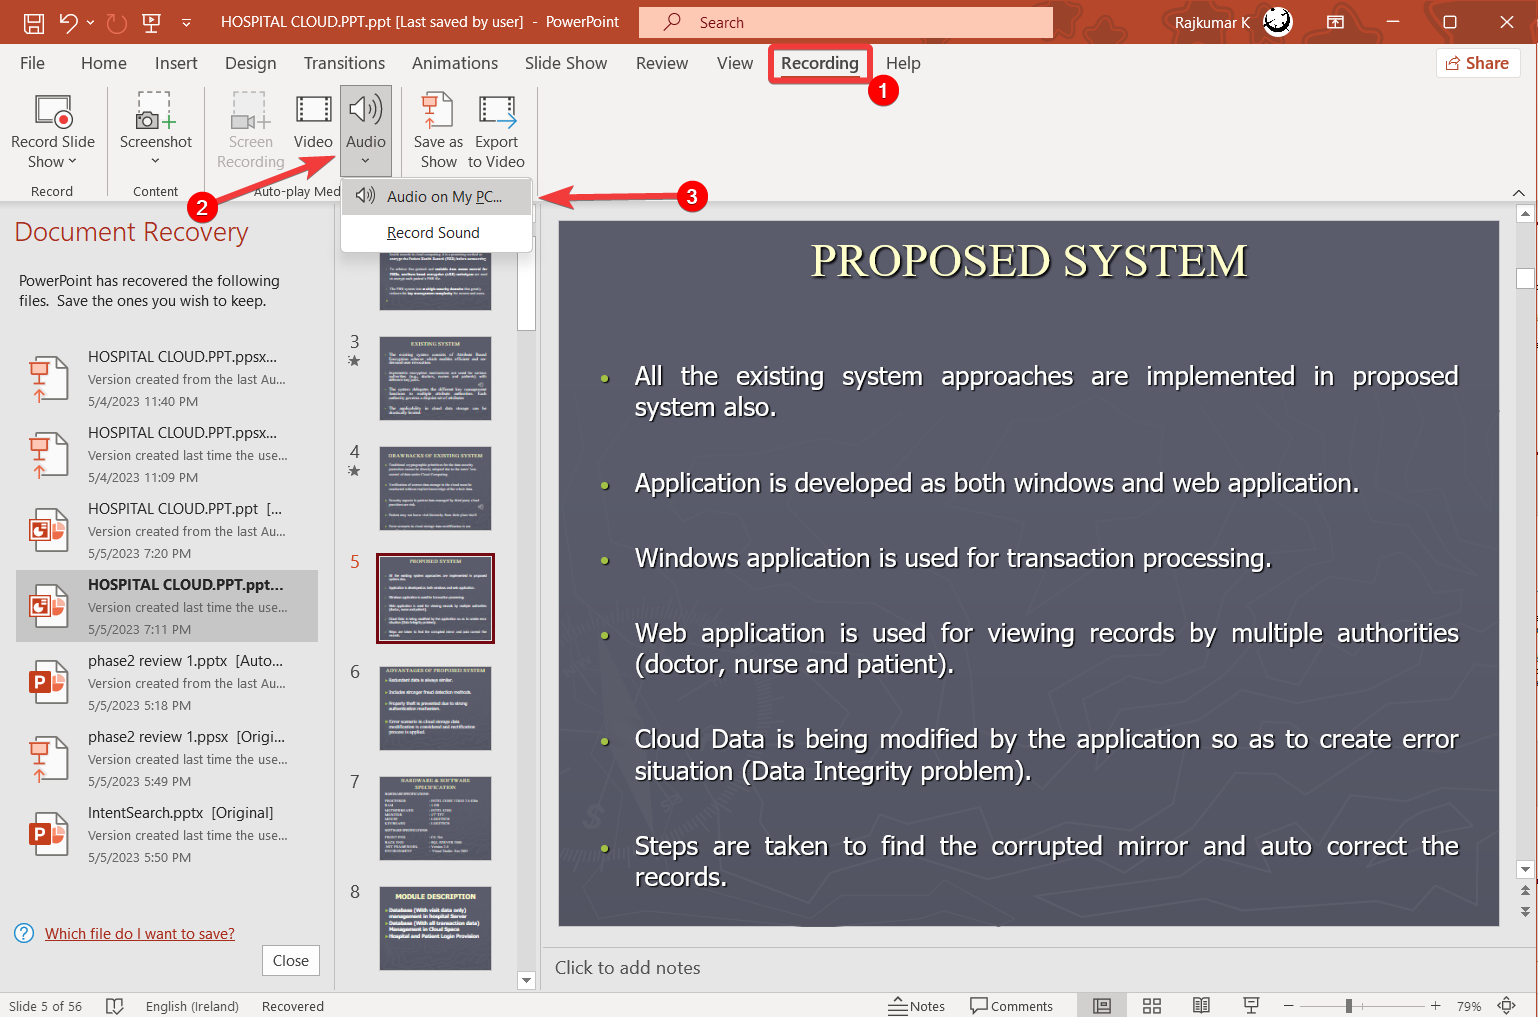
Task: Expand the Record Slide Show dropdown arrow
Action: click(x=72, y=162)
